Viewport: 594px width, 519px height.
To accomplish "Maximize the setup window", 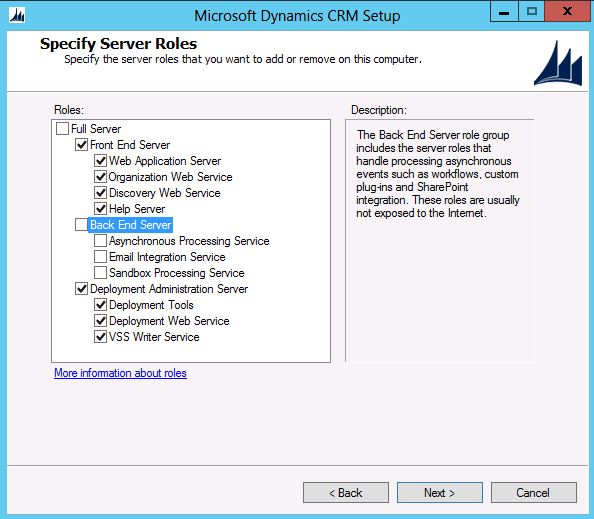I will point(531,11).
